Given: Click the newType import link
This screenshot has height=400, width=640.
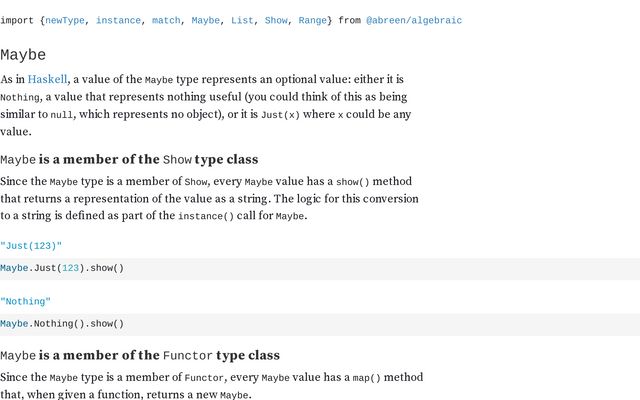Looking at the screenshot, I should click(x=64, y=20).
